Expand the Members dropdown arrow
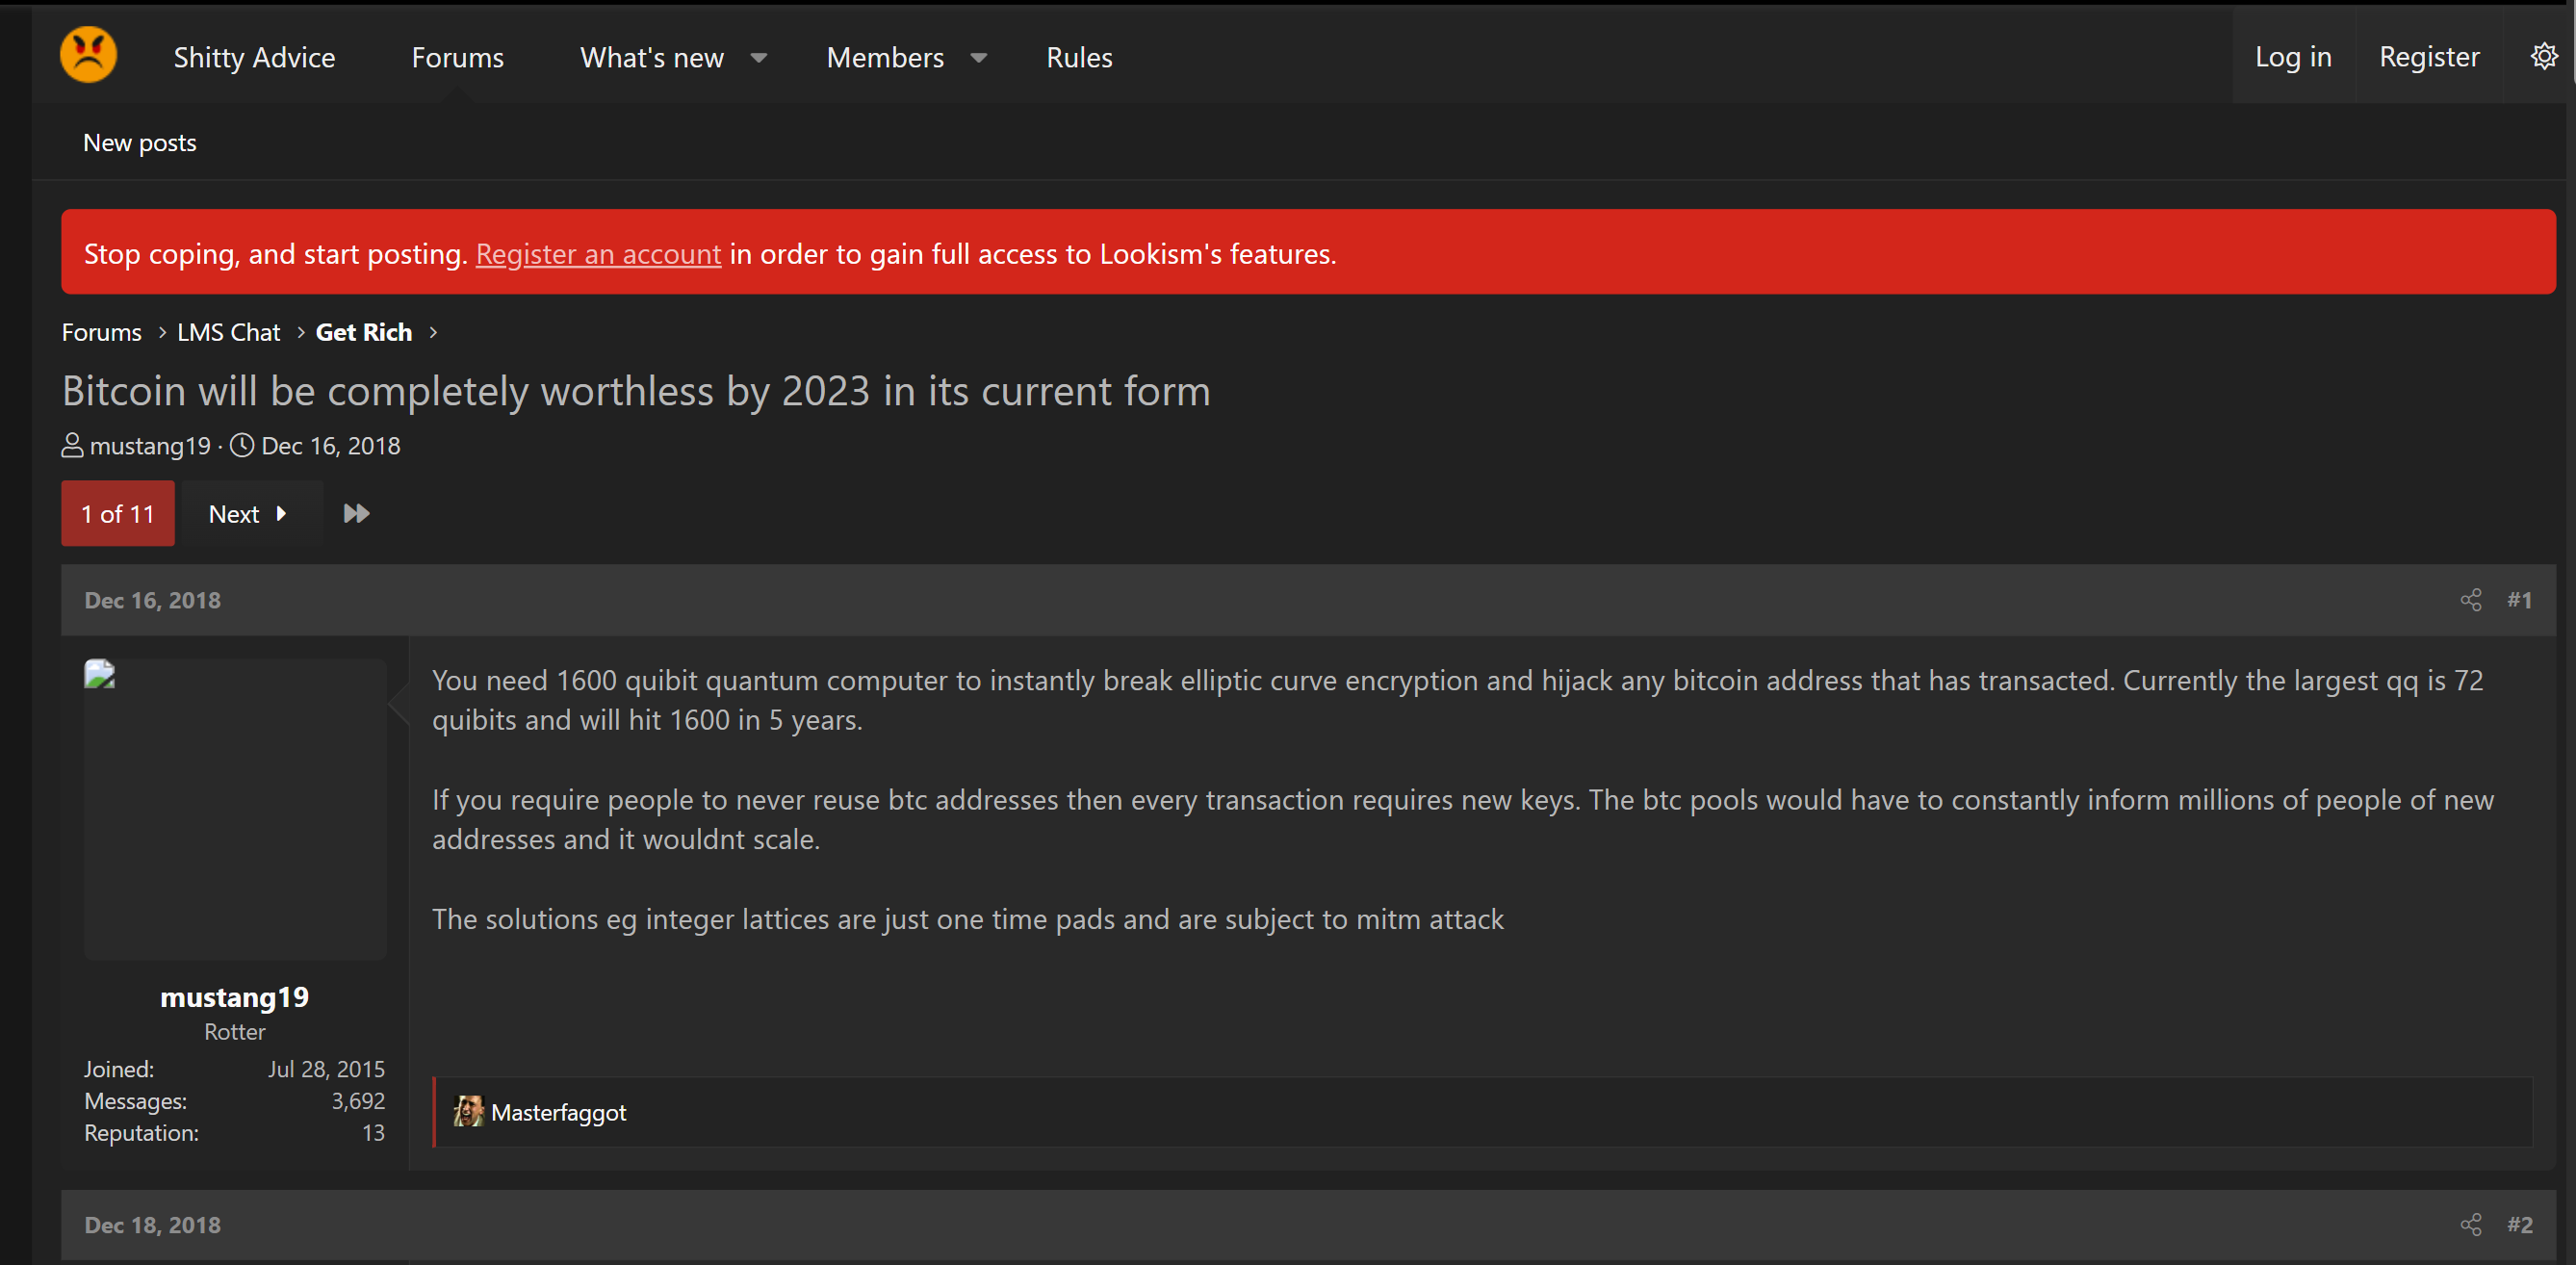 coord(979,58)
